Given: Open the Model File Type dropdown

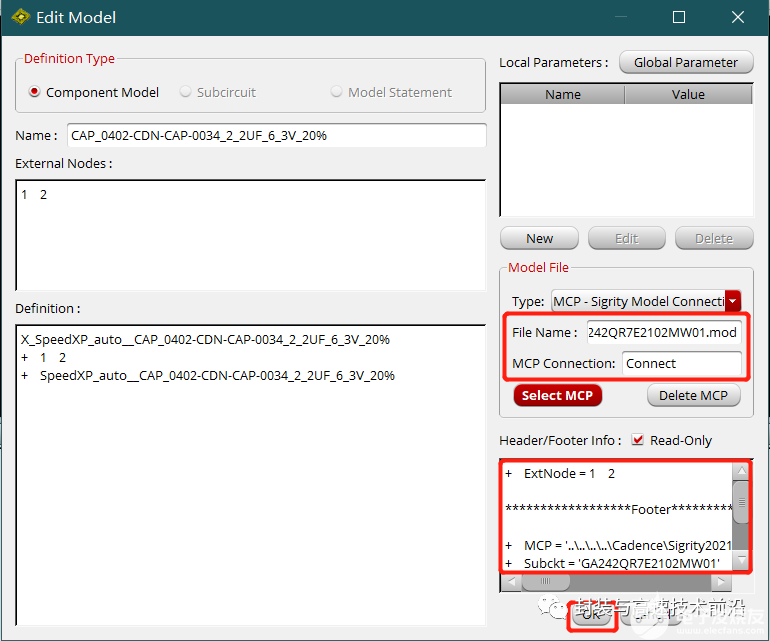Looking at the screenshot, I should 733,301.
